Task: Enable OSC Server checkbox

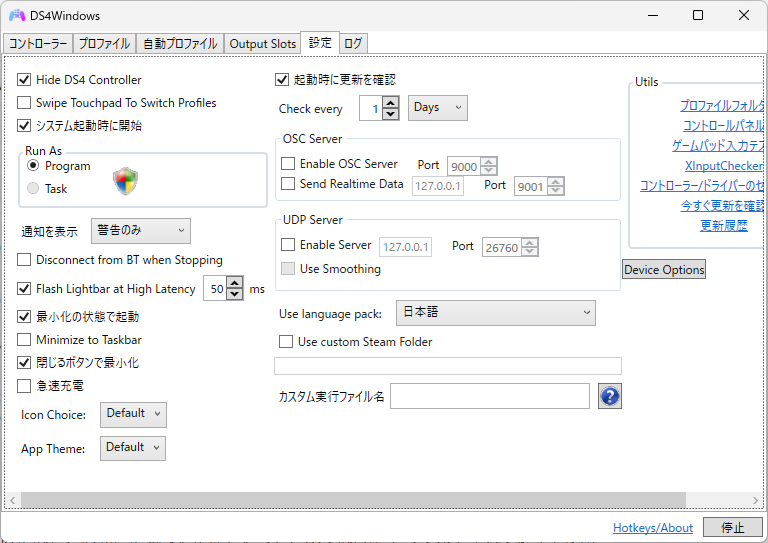Action: [x=288, y=163]
